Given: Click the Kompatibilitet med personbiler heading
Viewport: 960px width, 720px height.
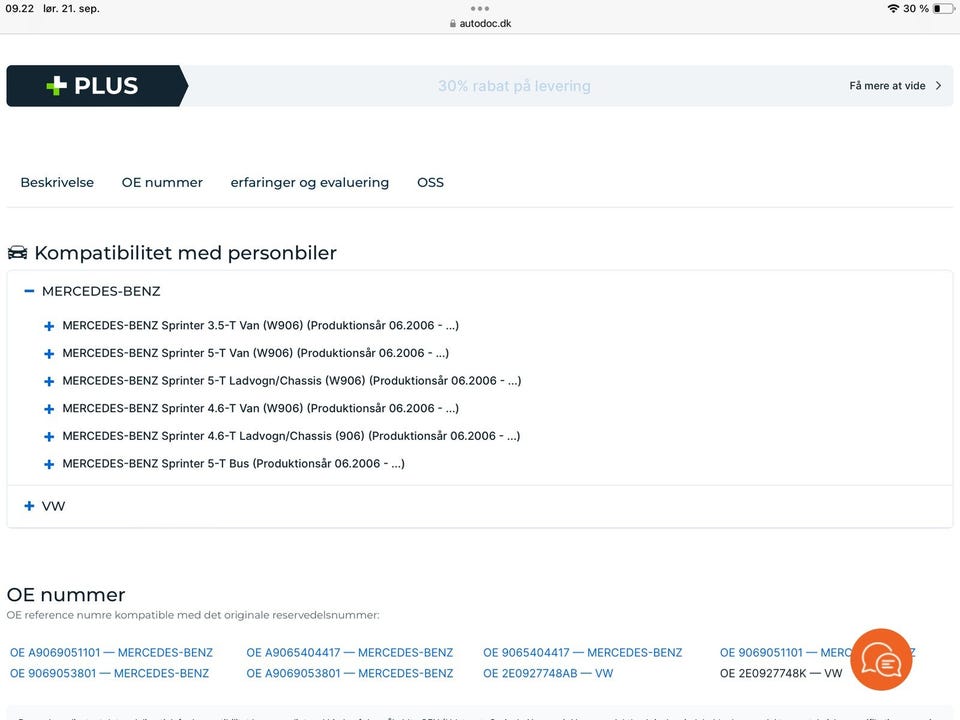Looking at the screenshot, I should coord(186,252).
